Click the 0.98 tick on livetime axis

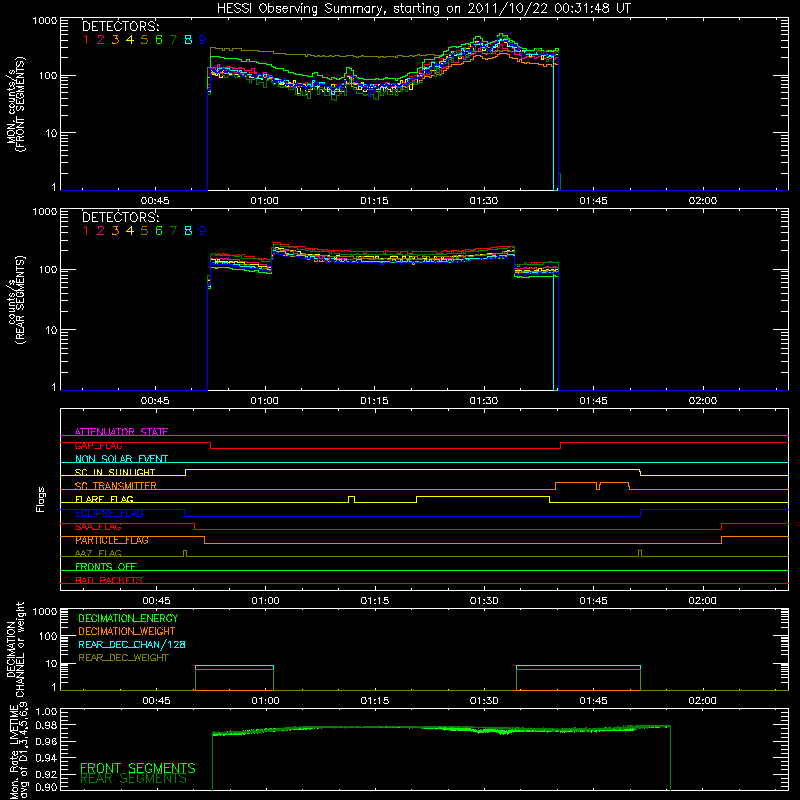click(46, 726)
